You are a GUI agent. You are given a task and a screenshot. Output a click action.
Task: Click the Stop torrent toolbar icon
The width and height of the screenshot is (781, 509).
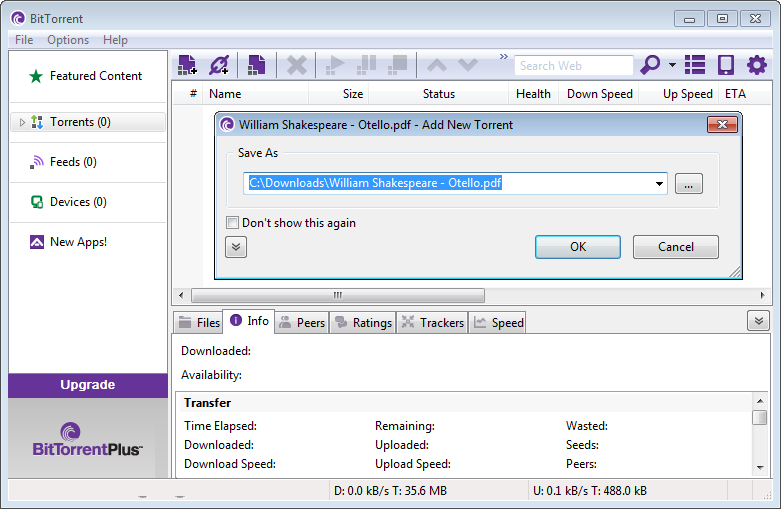pos(397,65)
